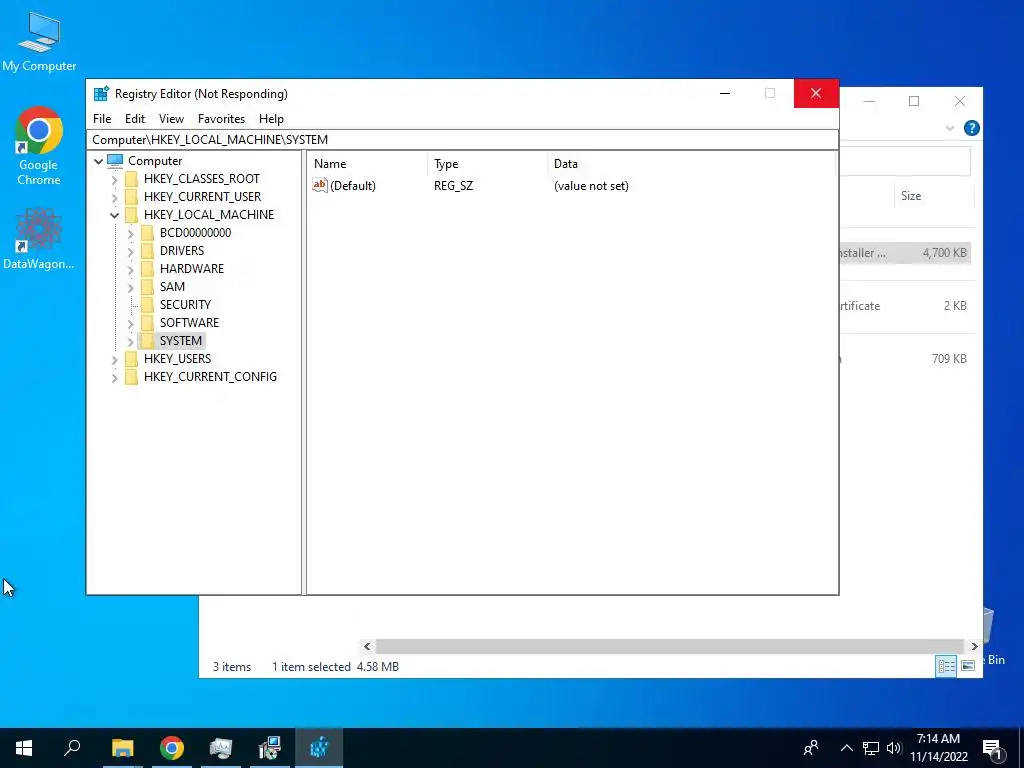The height and width of the screenshot is (768, 1024).
Task: Click the '(value not set)' data cell
Action: (591, 185)
